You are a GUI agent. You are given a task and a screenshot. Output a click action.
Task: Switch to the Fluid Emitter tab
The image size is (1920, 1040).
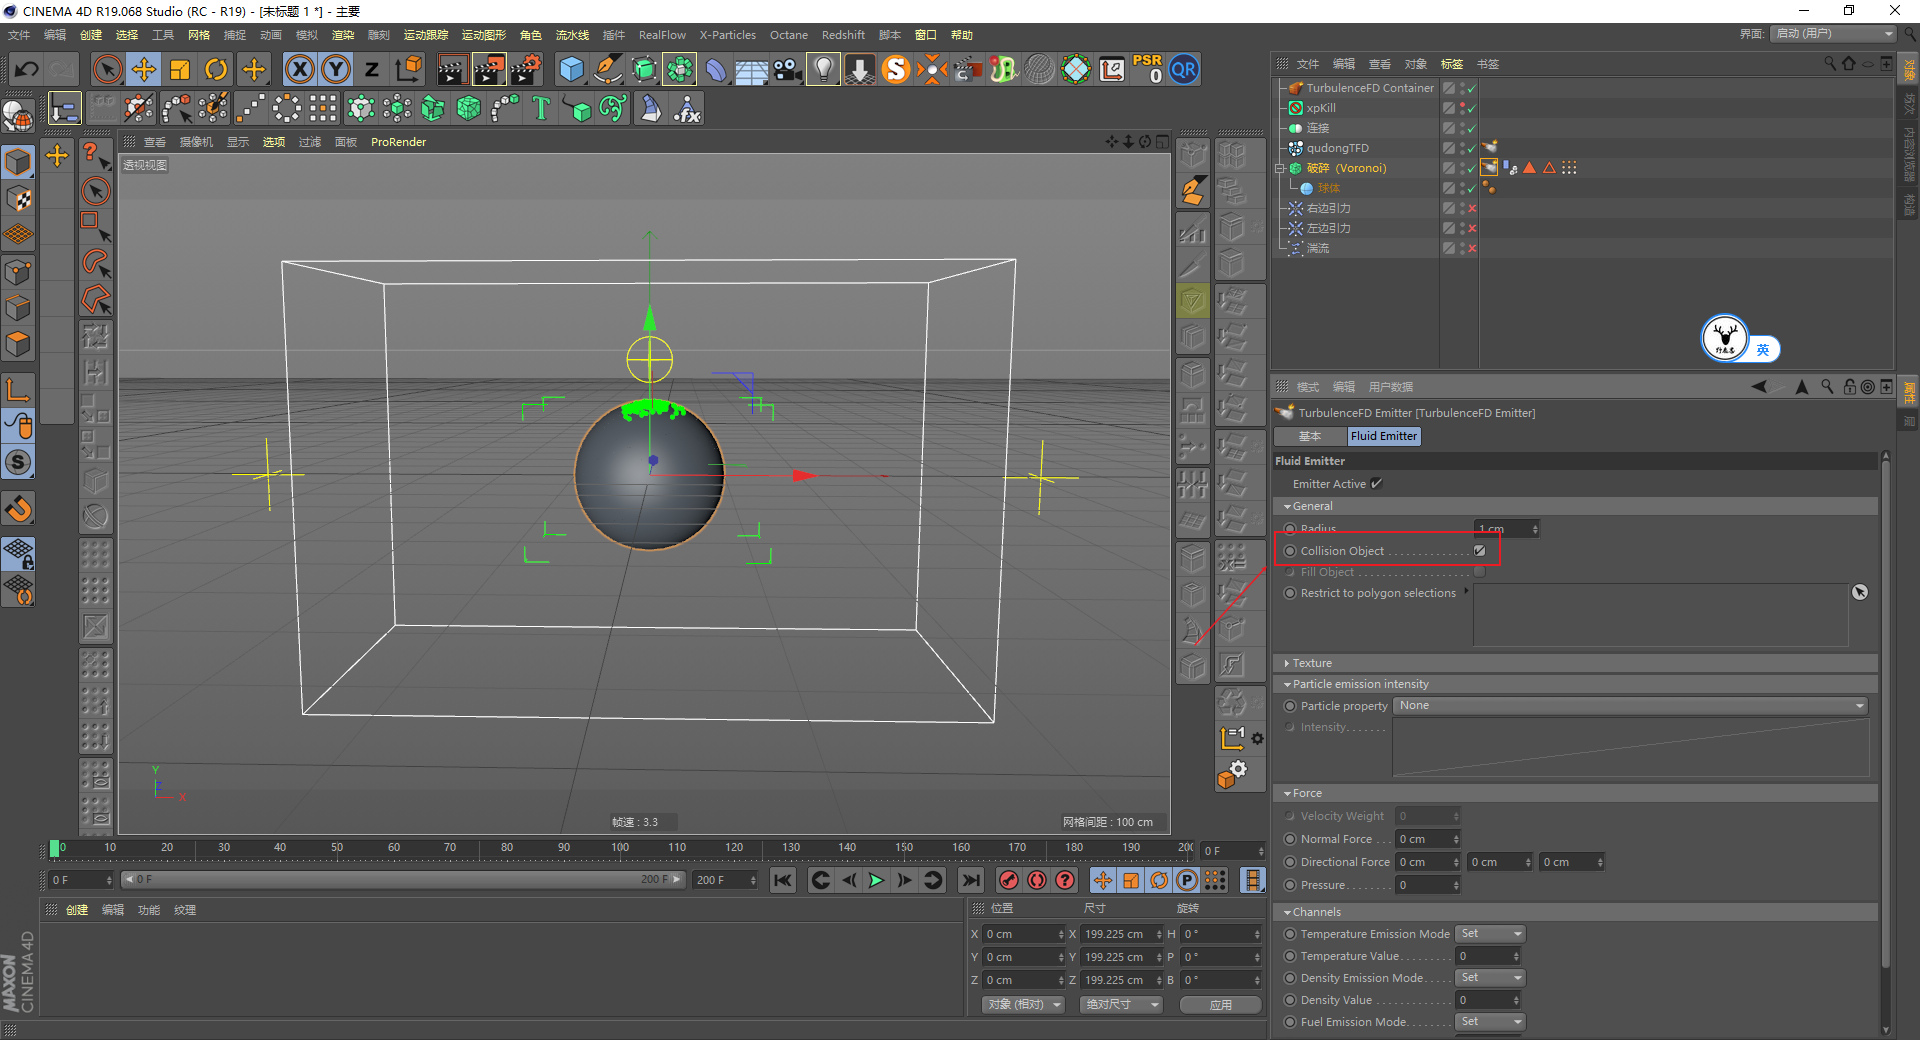coord(1384,436)
